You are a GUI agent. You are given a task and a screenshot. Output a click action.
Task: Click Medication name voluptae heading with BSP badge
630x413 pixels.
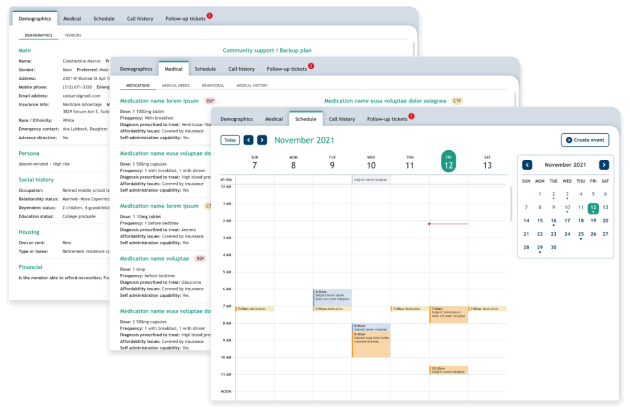(154, 258)
